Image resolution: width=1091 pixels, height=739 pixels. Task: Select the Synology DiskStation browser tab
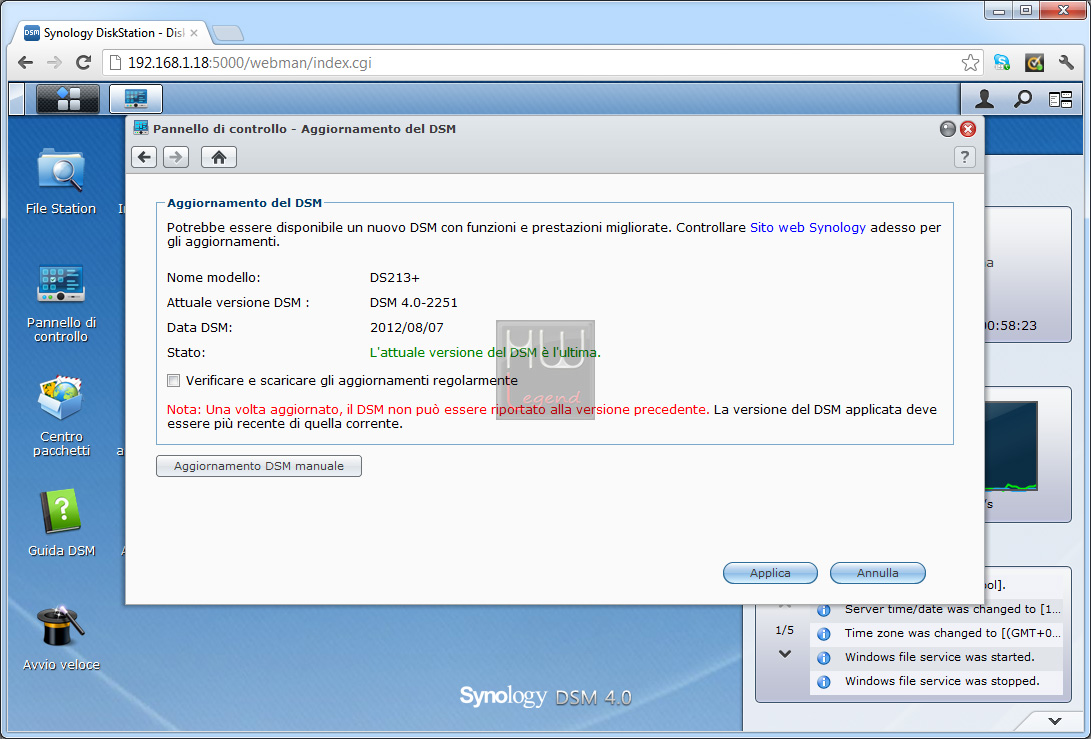coord(111,33)
